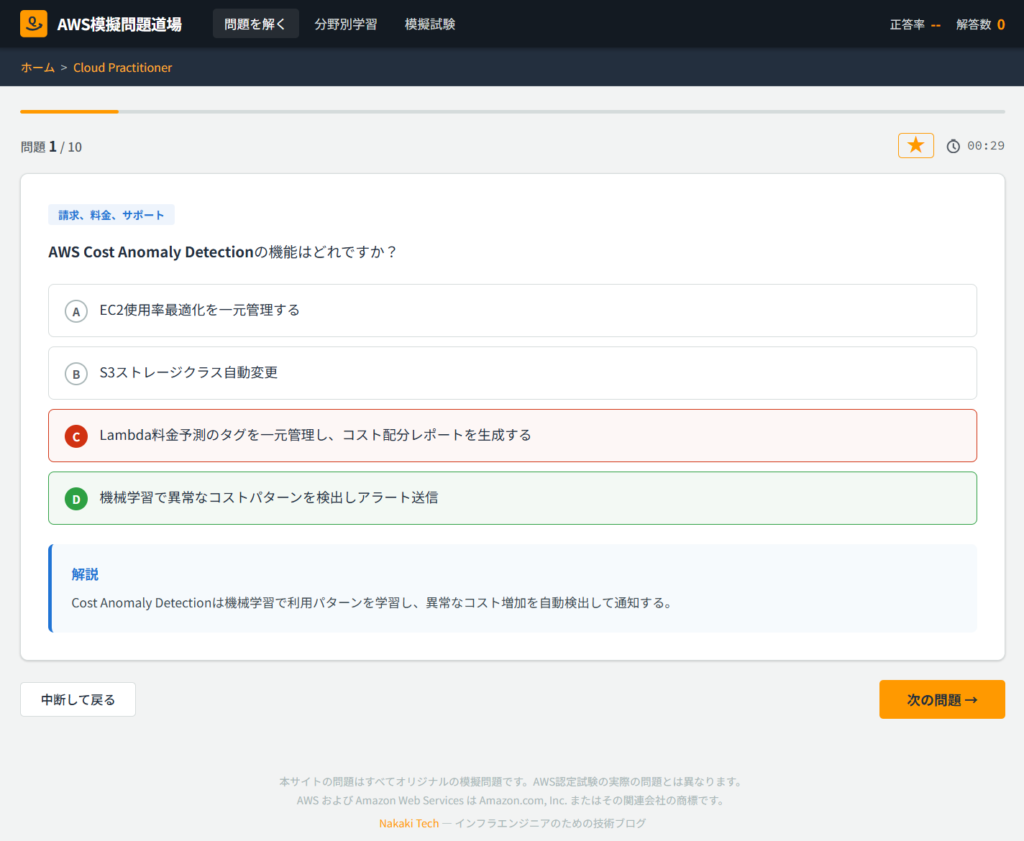Open the Nakaki Tech footer link
The width and height of the screenshot is (1024, 841).
pyautogui.click(x=408, y=823)
